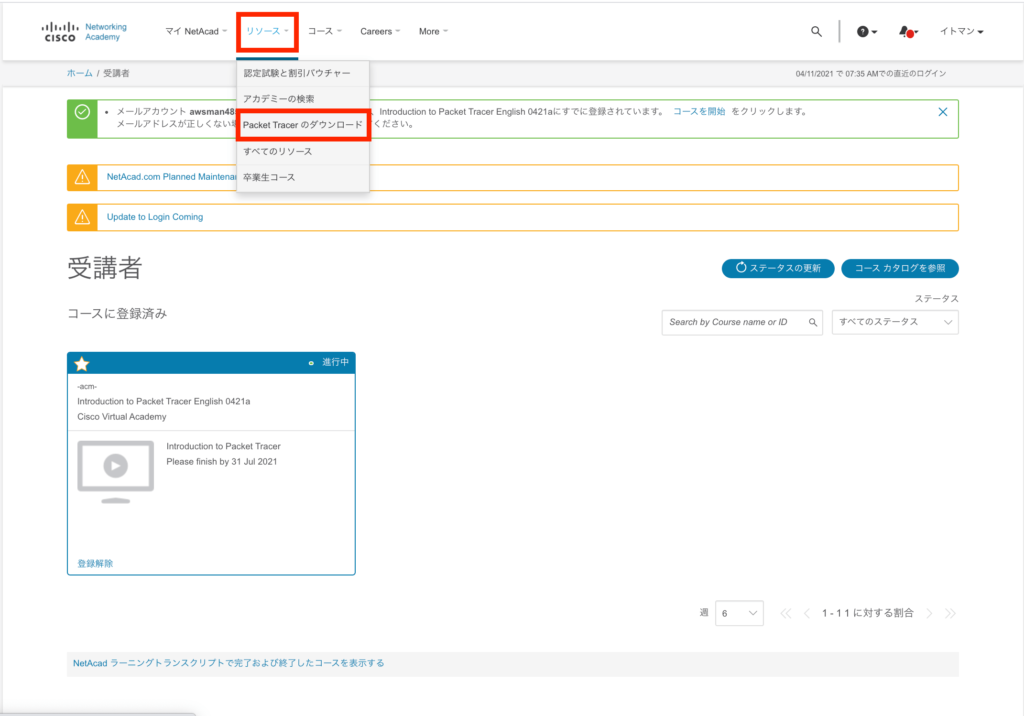1024x716 pixels.
Task: Click the ステータスの更新 button
Action: pos(778,268)
